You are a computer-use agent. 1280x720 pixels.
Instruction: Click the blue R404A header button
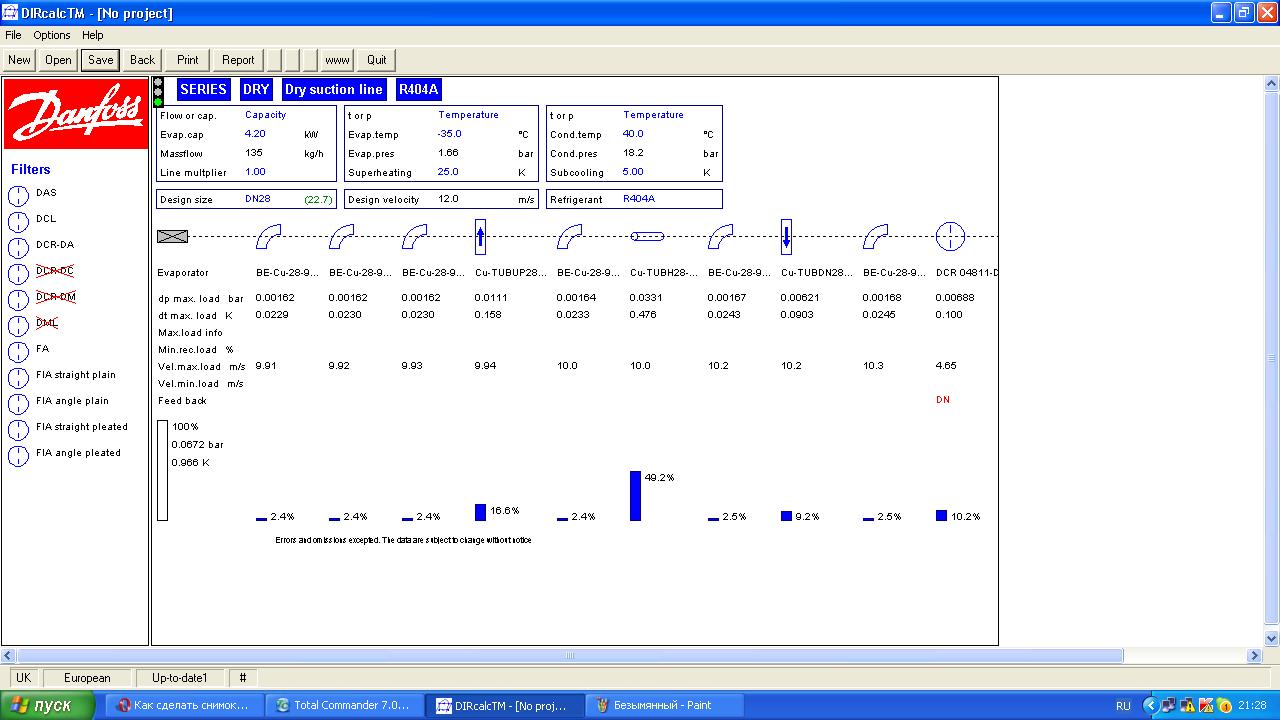coord(419,89)
